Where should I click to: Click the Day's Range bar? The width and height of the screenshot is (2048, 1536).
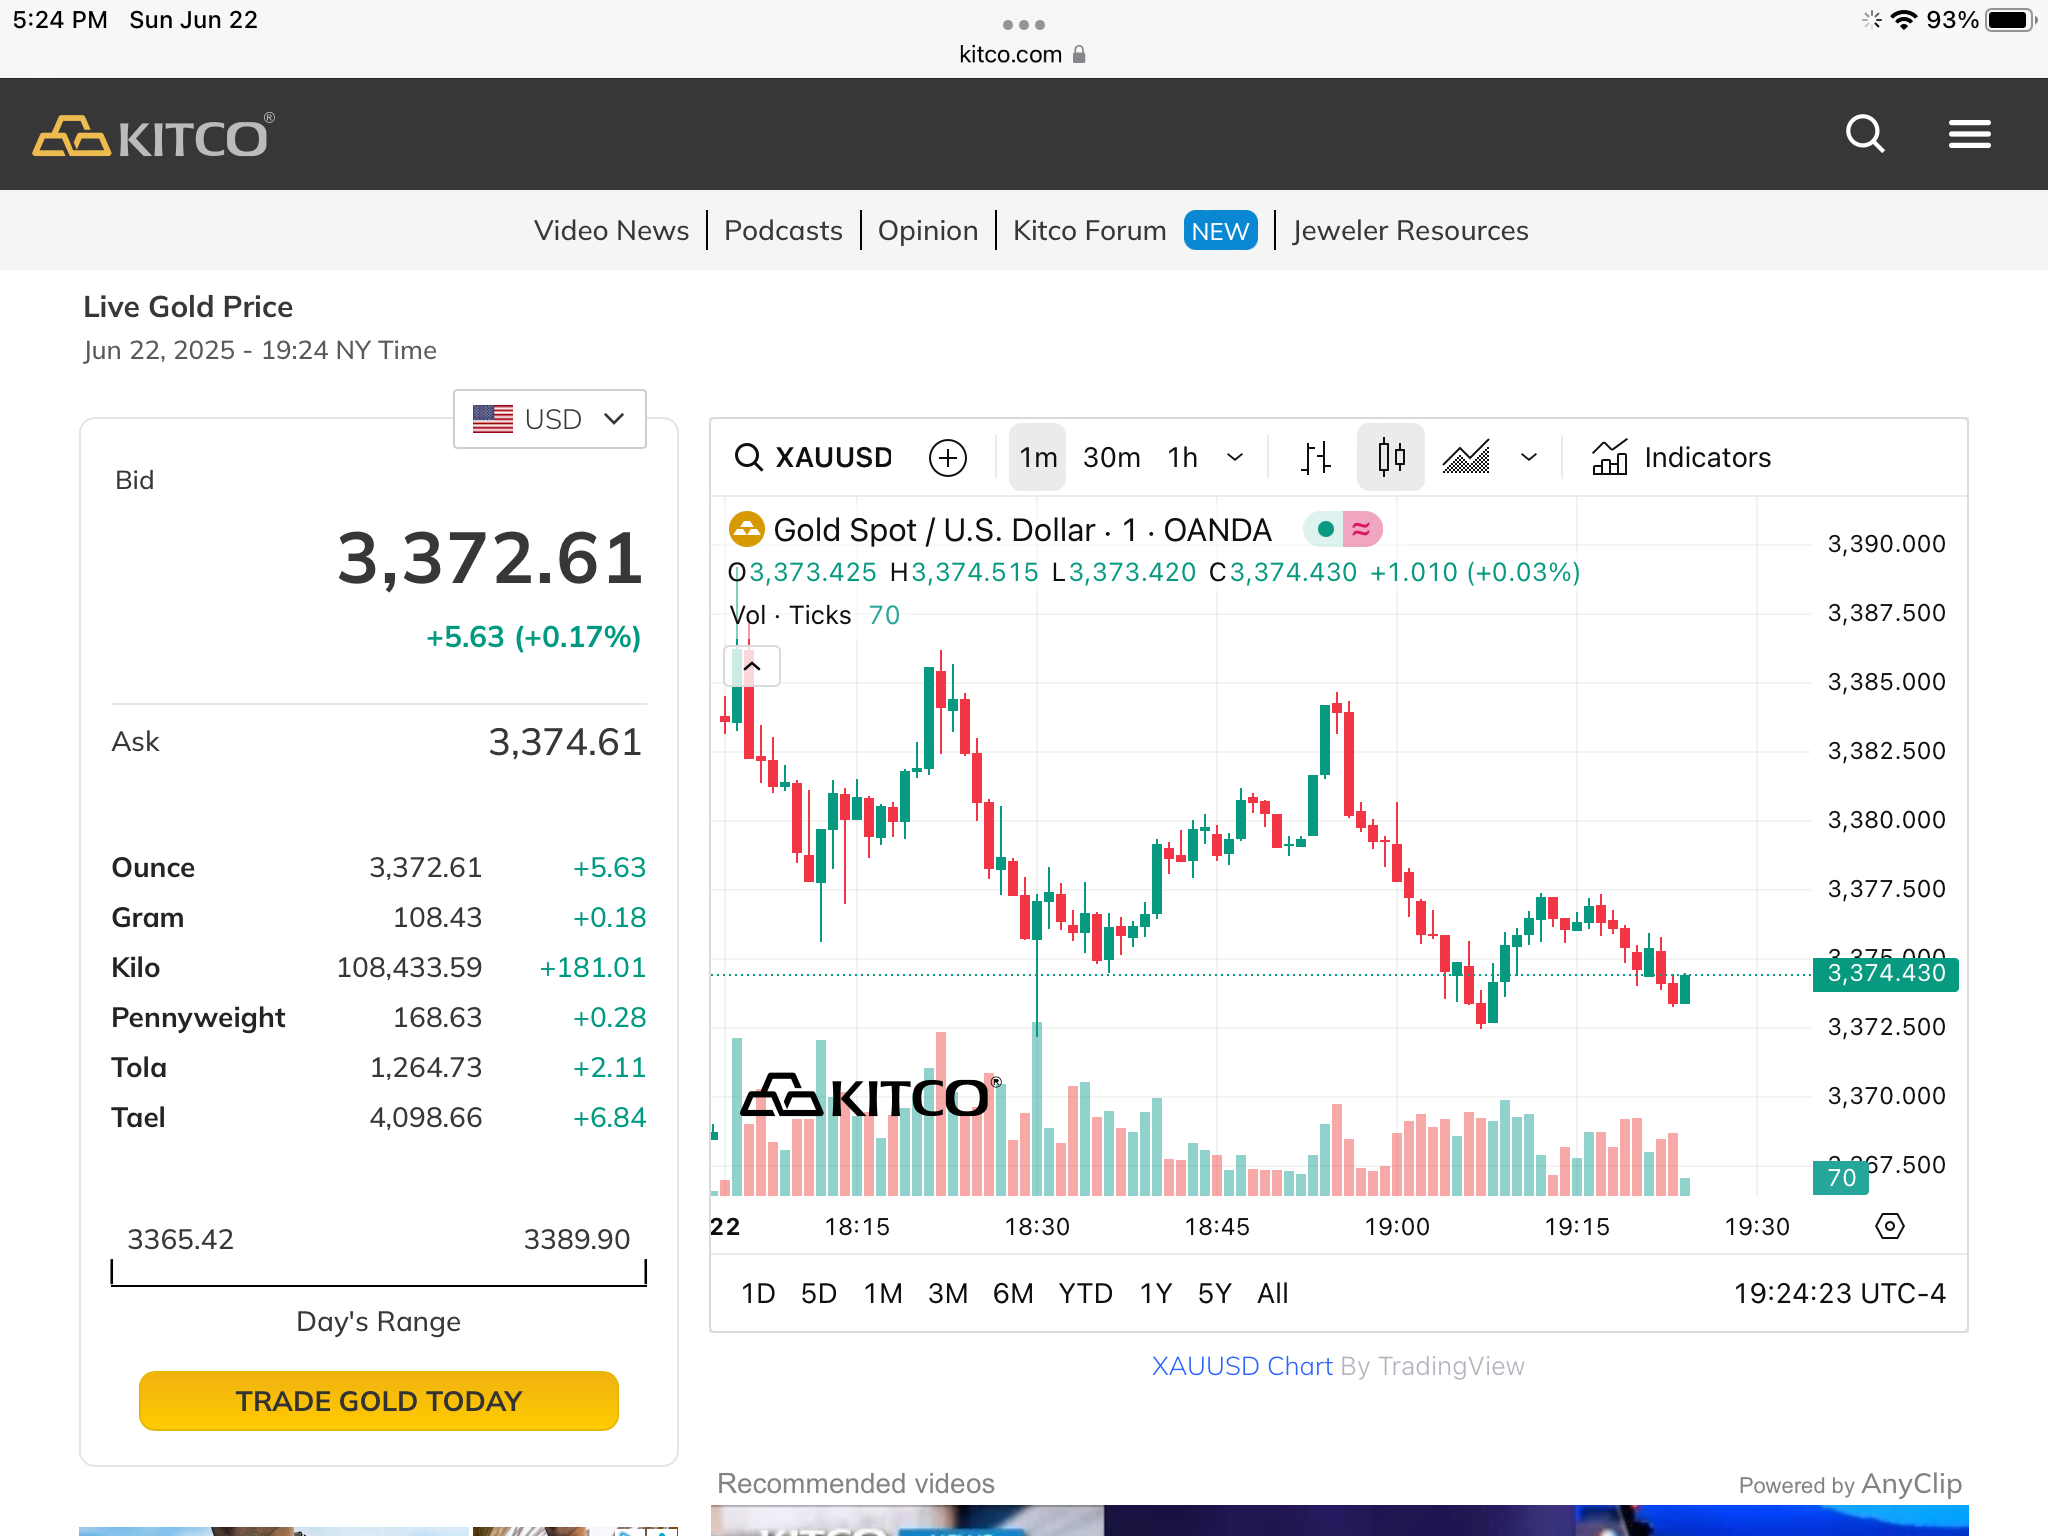pyautogui.click(x=379, y=1273)
